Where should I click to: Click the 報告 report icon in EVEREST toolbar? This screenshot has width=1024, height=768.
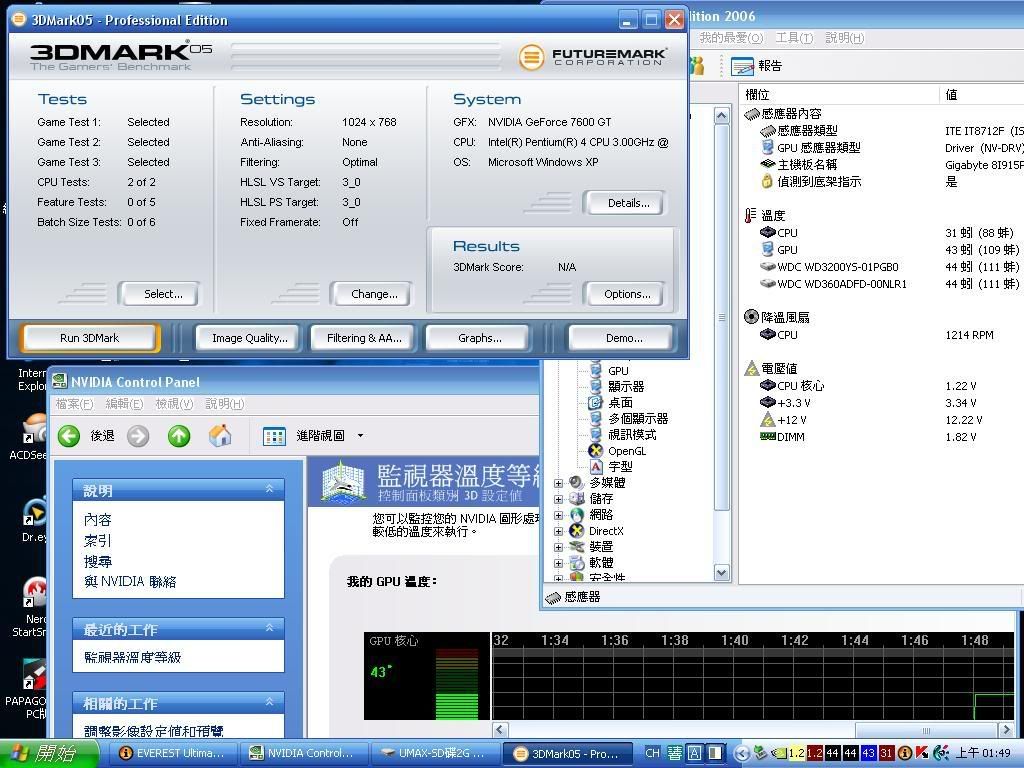pyautogui.click(x=742, y=66)
